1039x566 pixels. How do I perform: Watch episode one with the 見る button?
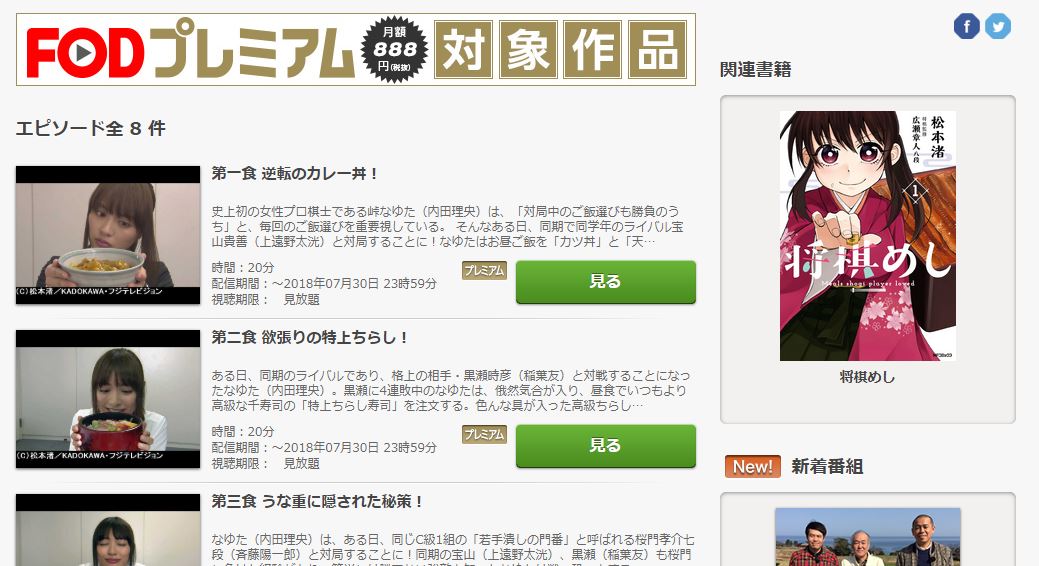tap(606, 282)
